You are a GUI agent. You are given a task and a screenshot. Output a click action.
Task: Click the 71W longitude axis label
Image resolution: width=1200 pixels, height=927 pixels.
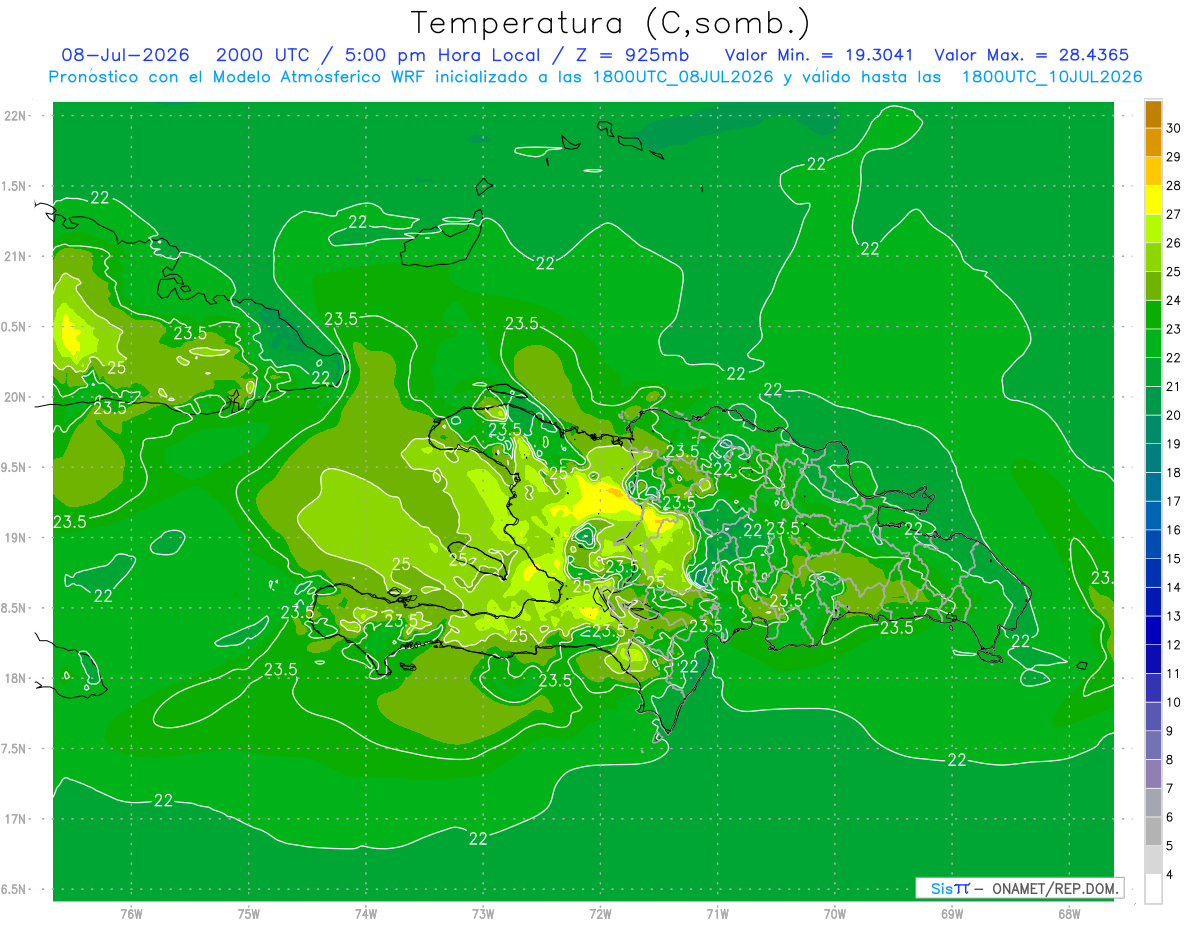pos(717,914)
